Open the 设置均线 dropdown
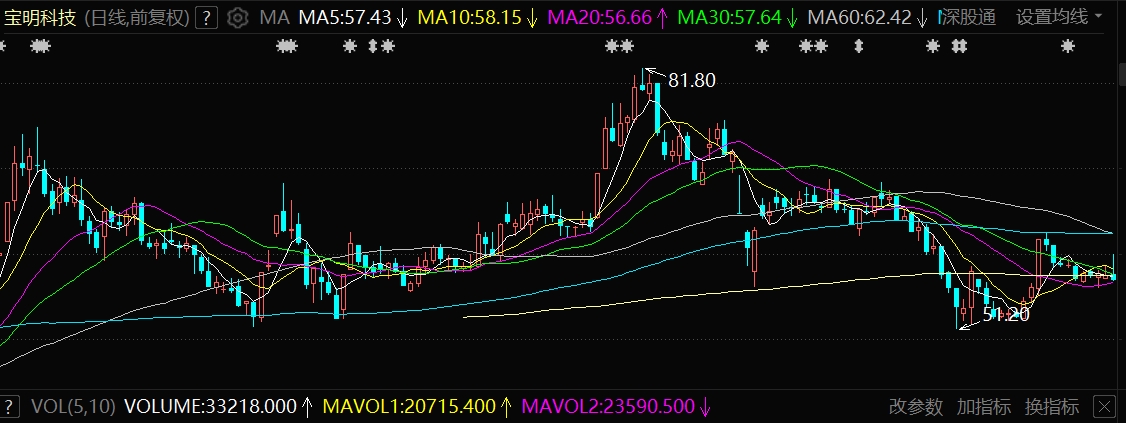This screenshot has width=1126, height=423. pos(1060,17)
